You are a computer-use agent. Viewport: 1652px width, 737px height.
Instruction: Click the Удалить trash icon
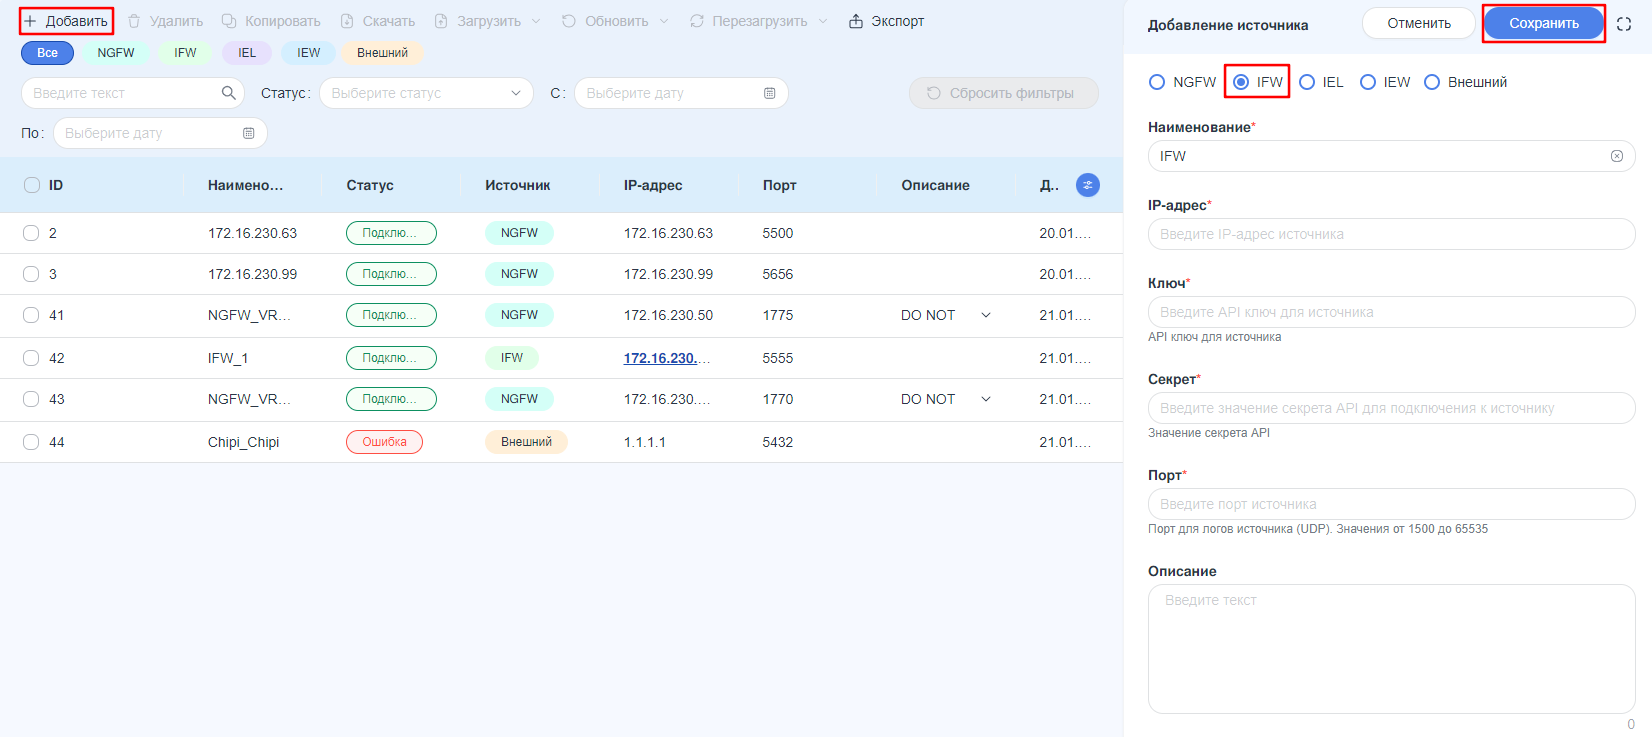(134, 21)
